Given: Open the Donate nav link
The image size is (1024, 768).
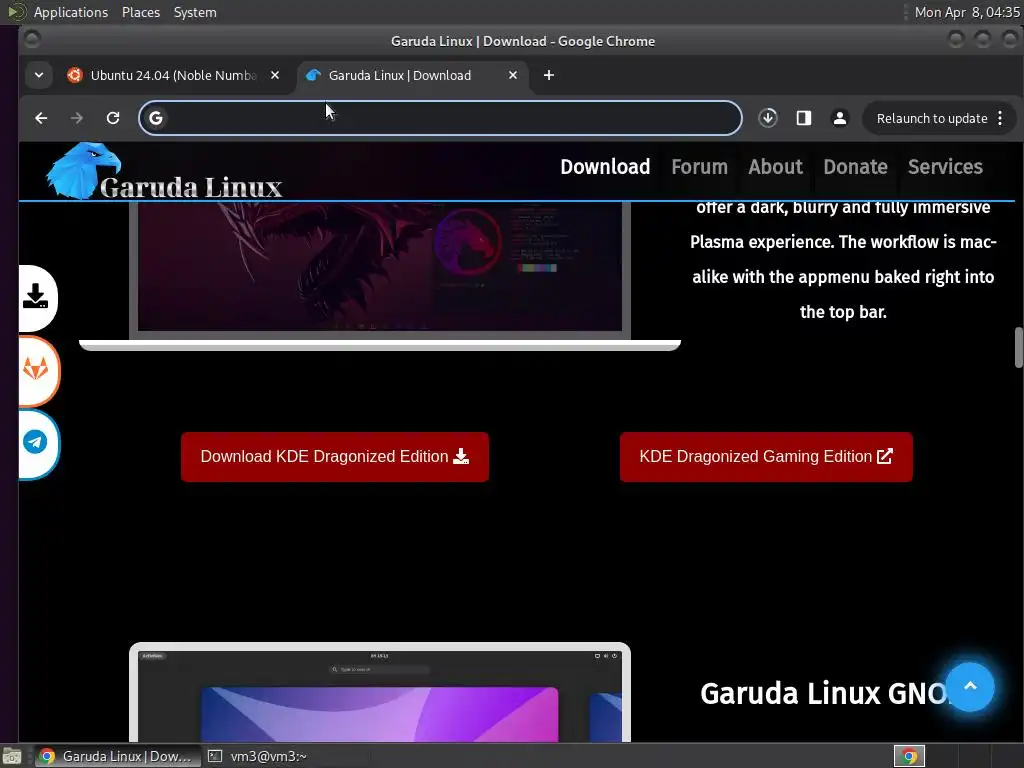Looking at the screenshot, I should (x=856, y=167).
